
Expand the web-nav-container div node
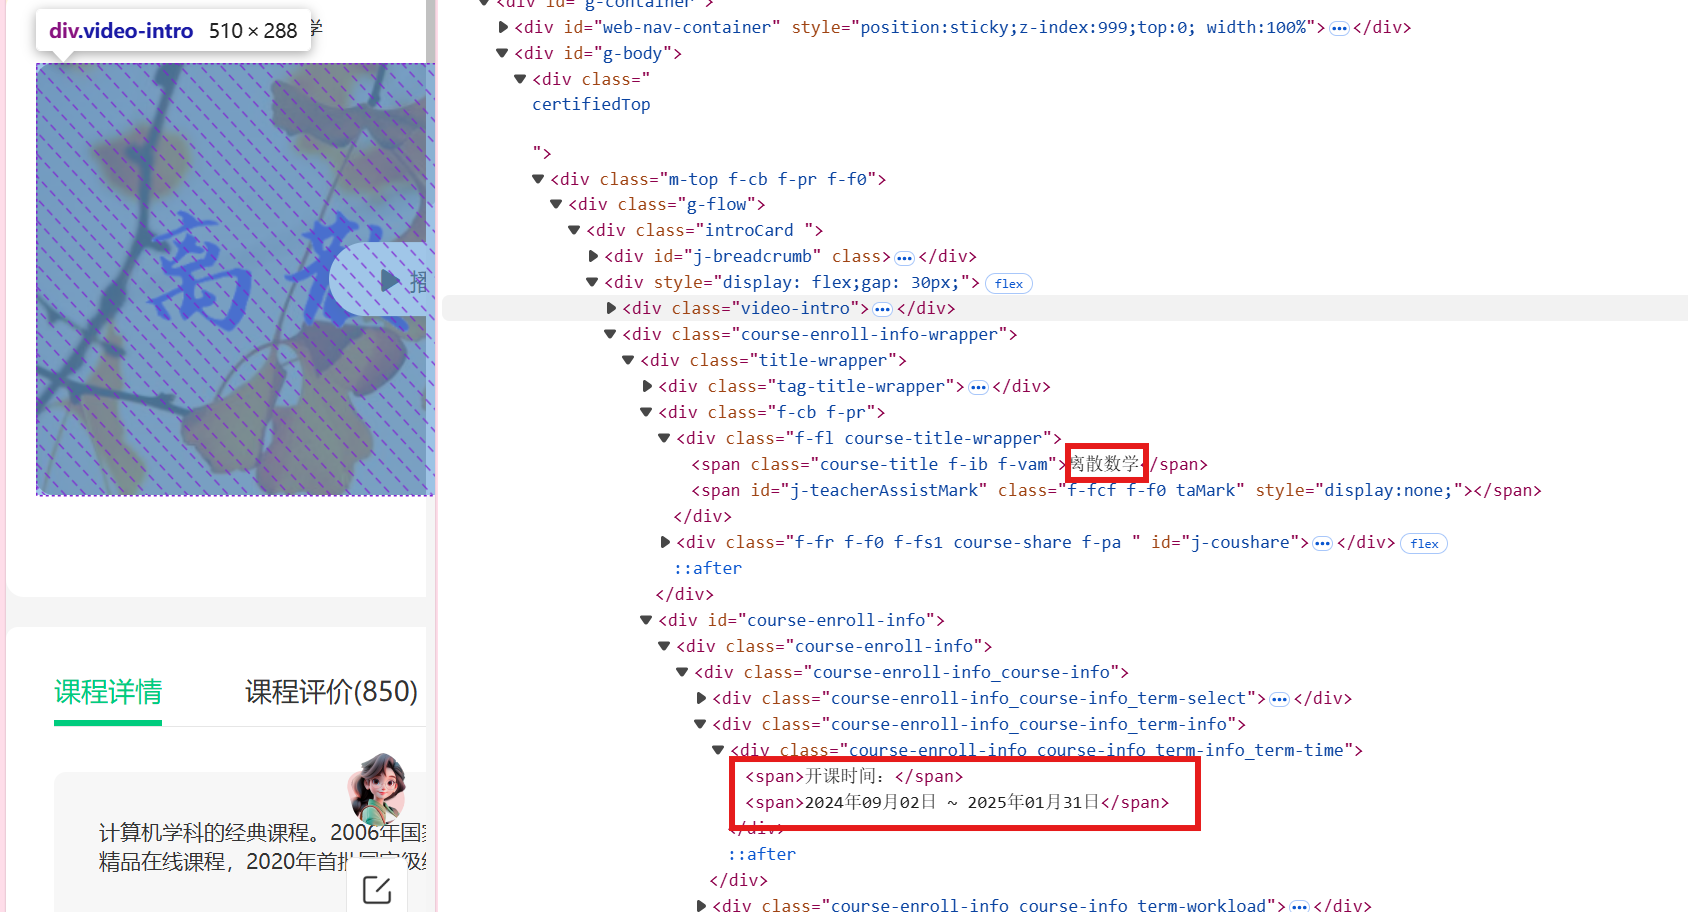pyautogui.click(x=503, y=27)
